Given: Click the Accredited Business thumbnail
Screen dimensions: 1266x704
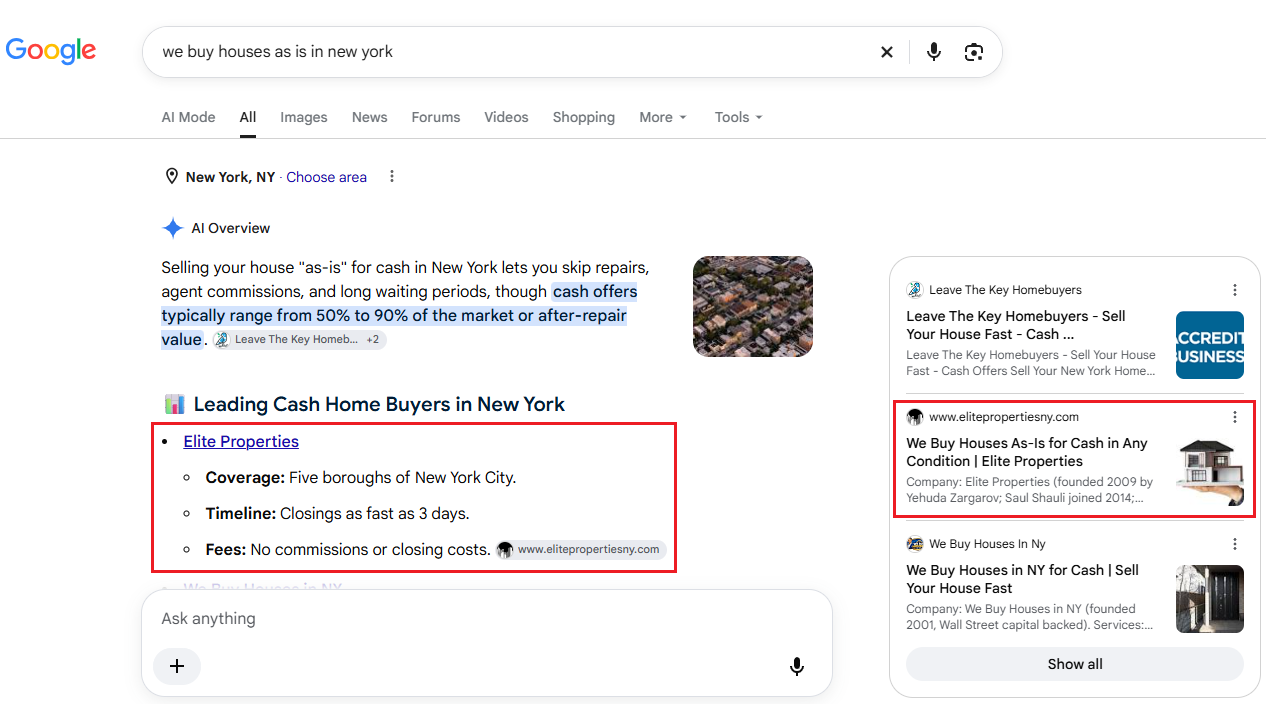Looking at the screenshot, I should [x=1210, y=345].
